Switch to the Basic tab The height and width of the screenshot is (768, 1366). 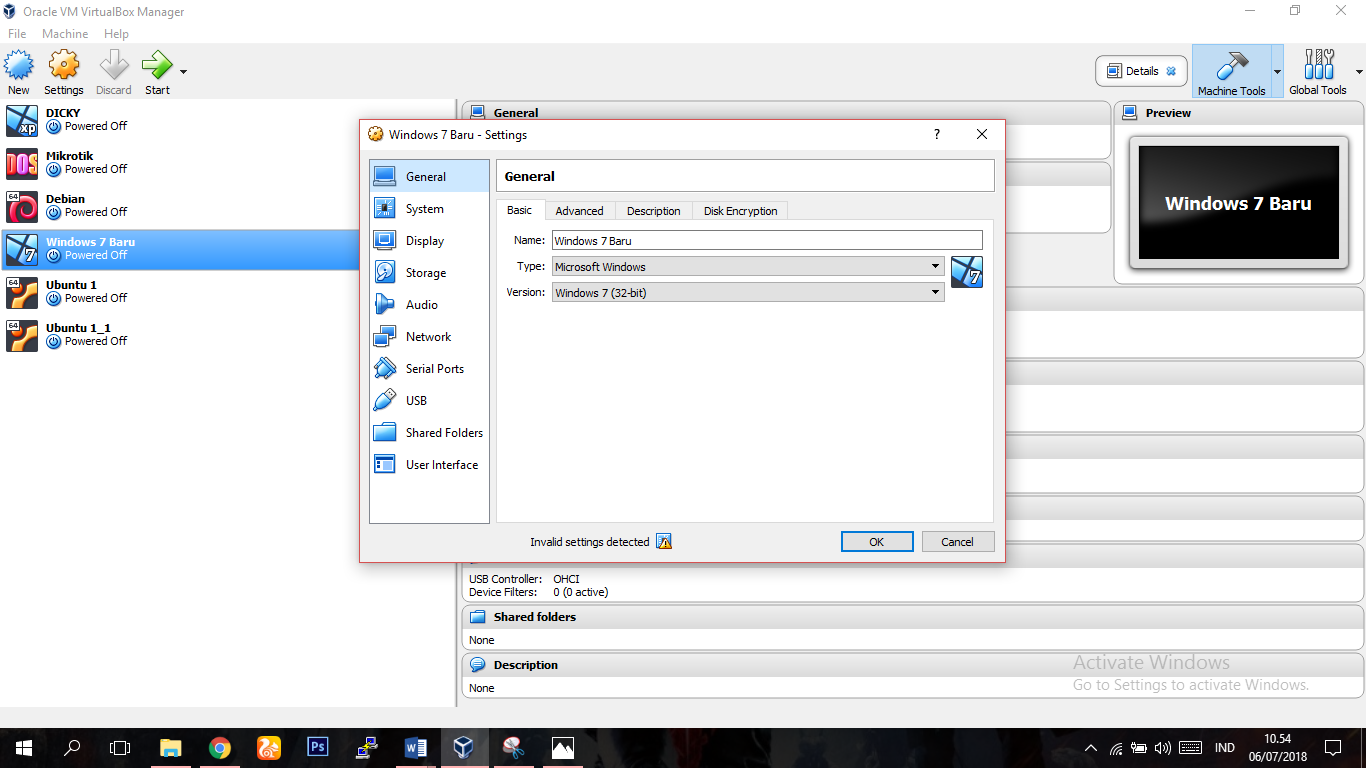tap(520, 210)
